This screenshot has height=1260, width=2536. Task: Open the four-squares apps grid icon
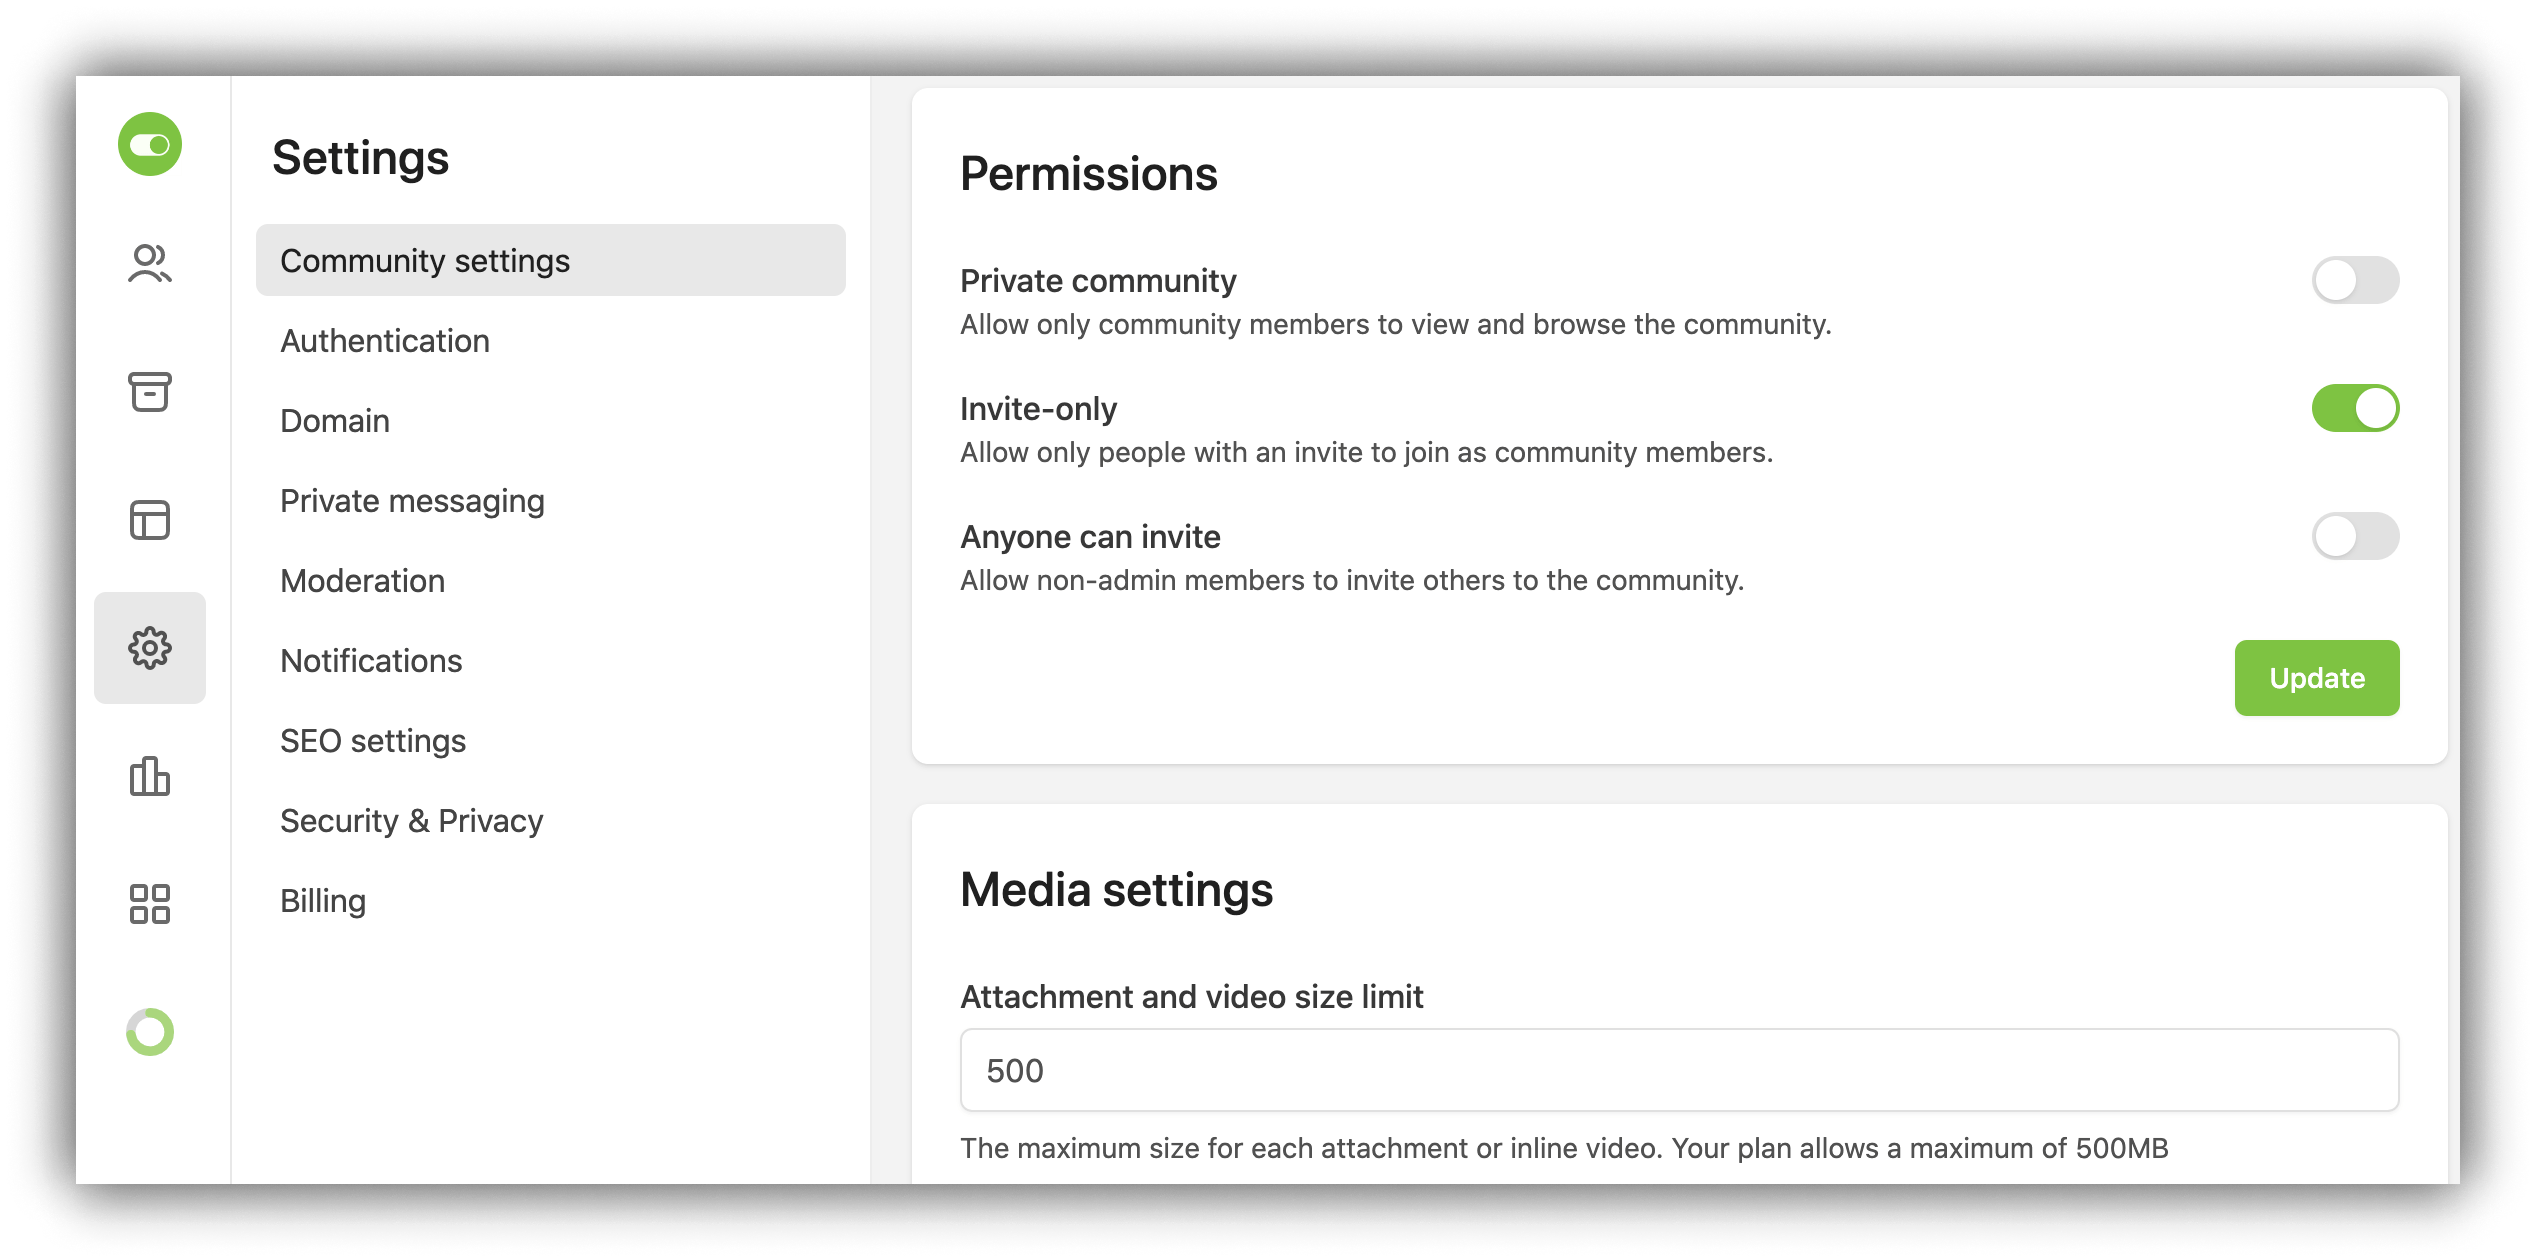pyautogui.click(x=150, y=904)
